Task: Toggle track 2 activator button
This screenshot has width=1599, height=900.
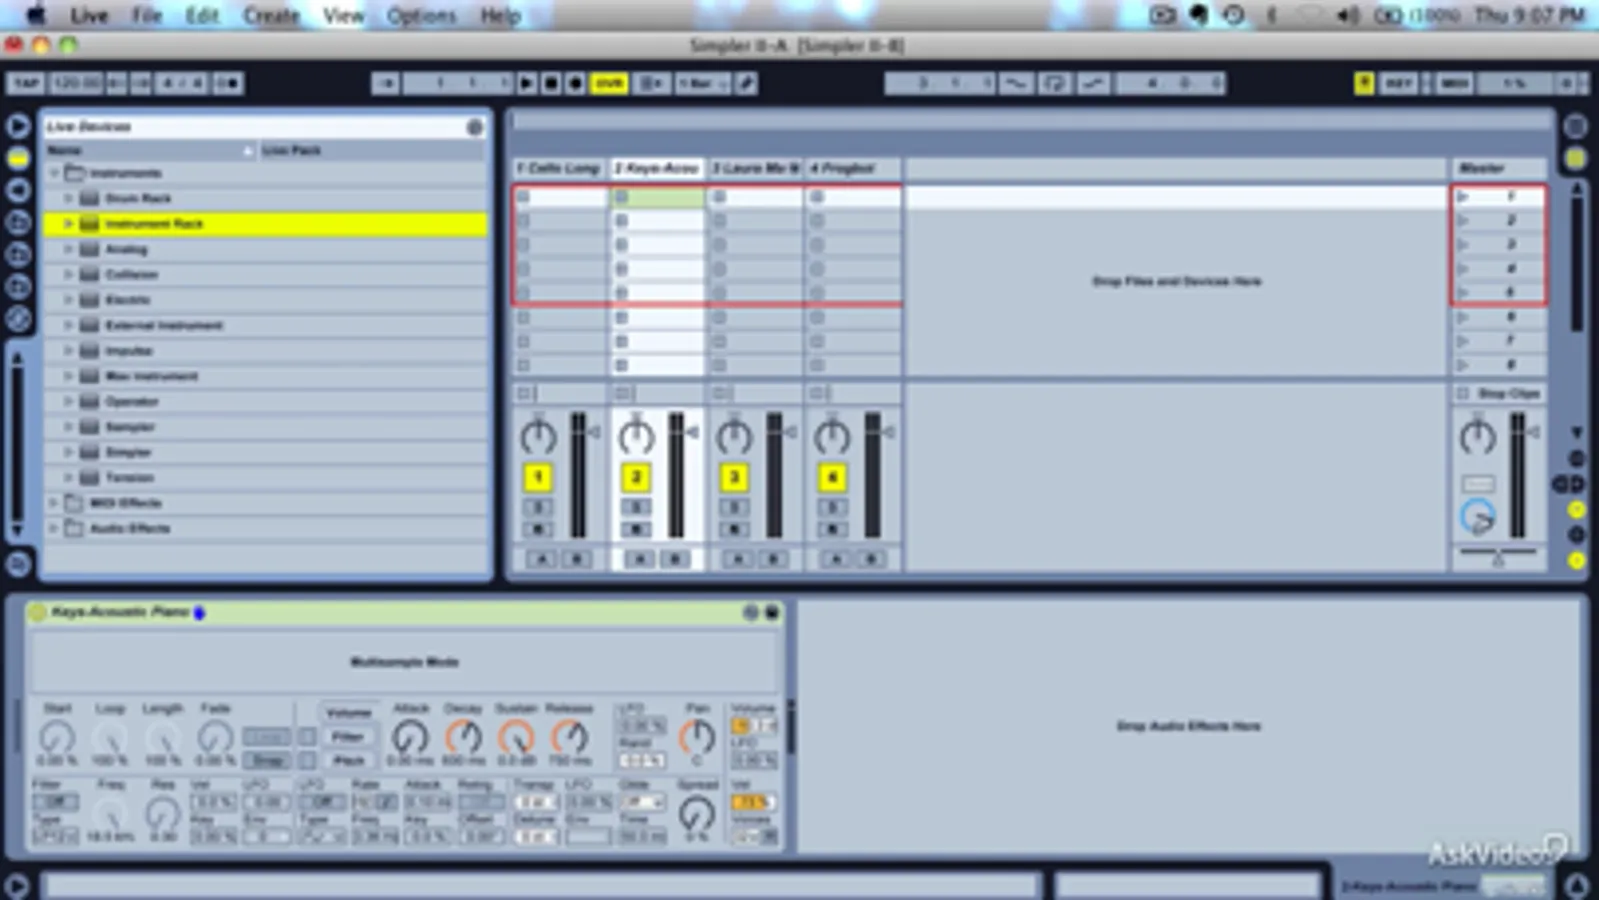Action: pos(636,478)
